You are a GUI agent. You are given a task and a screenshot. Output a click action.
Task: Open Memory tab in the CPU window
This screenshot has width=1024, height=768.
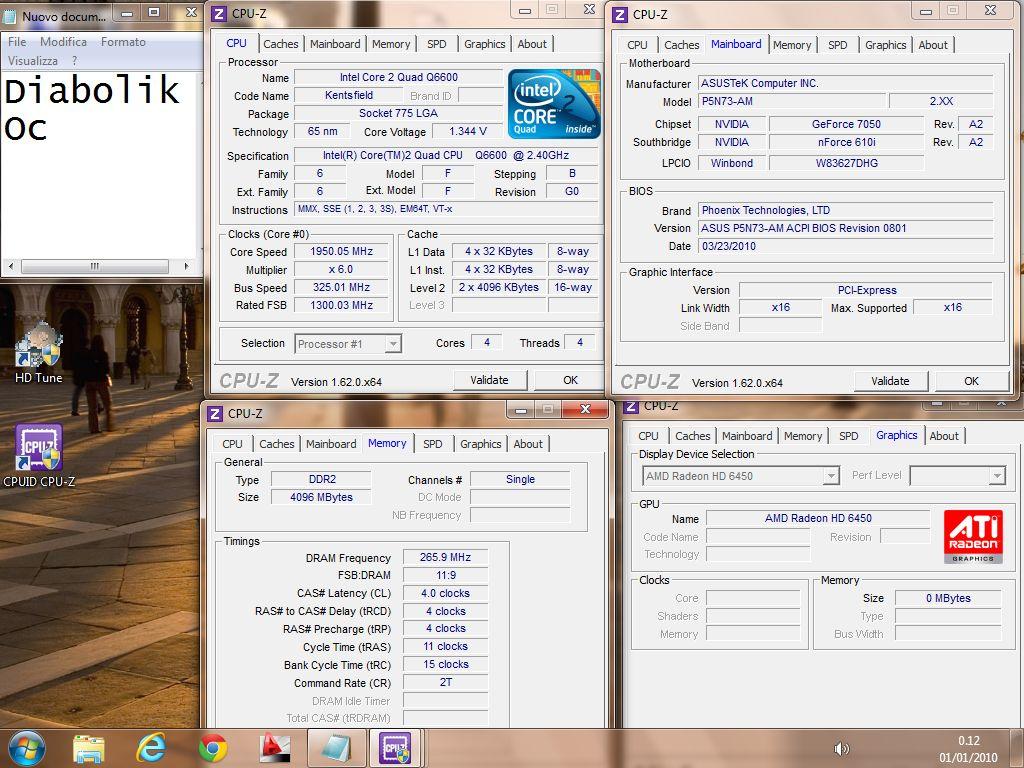(391, 44)
